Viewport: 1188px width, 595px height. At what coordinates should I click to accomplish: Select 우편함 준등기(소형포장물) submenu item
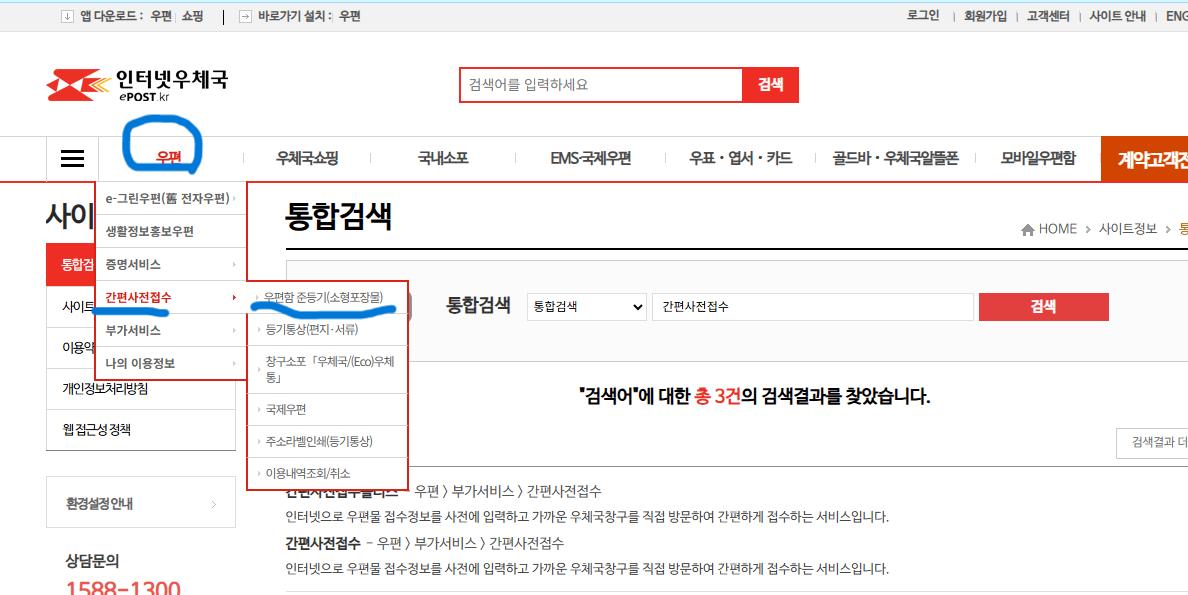pos(327,297)
